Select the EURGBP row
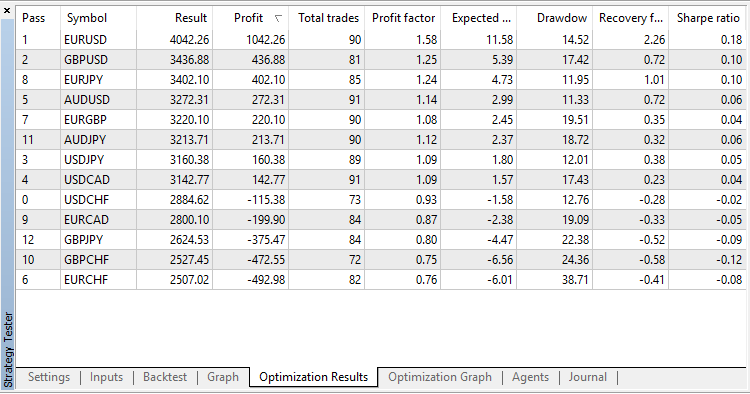Viewport: 750px width, 394px height. 381,120
